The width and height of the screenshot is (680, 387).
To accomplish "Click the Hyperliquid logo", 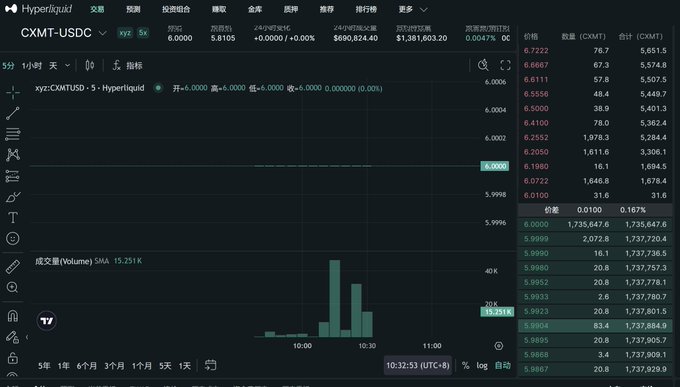I will tap(38, 9).
